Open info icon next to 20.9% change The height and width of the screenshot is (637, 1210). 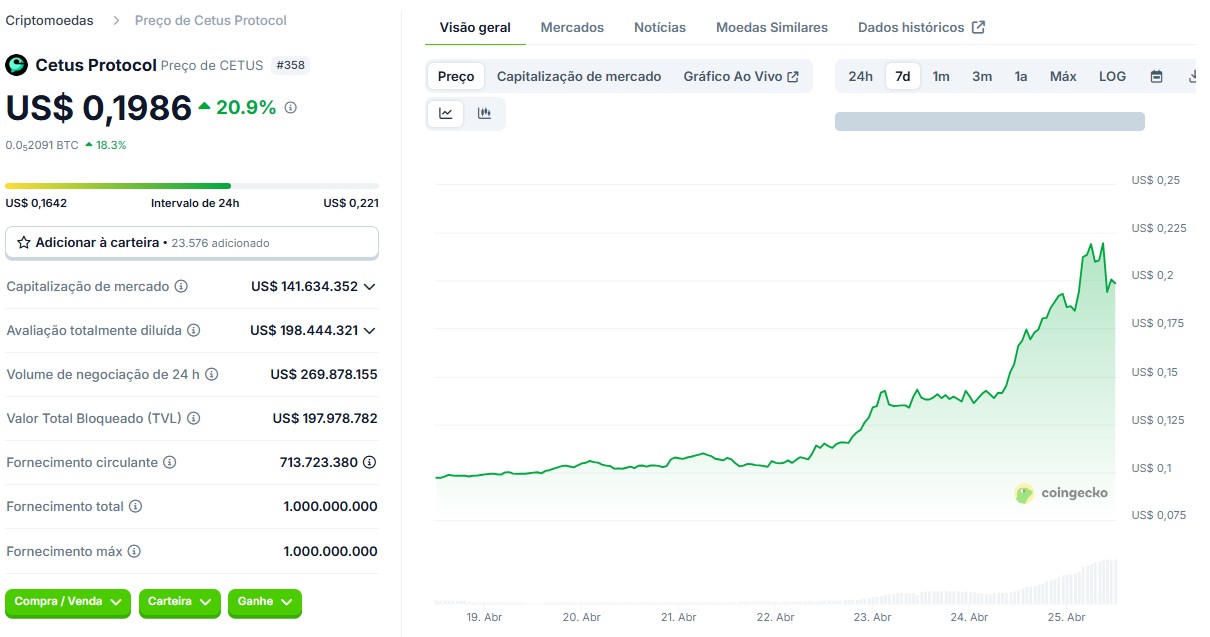point(291,107)
